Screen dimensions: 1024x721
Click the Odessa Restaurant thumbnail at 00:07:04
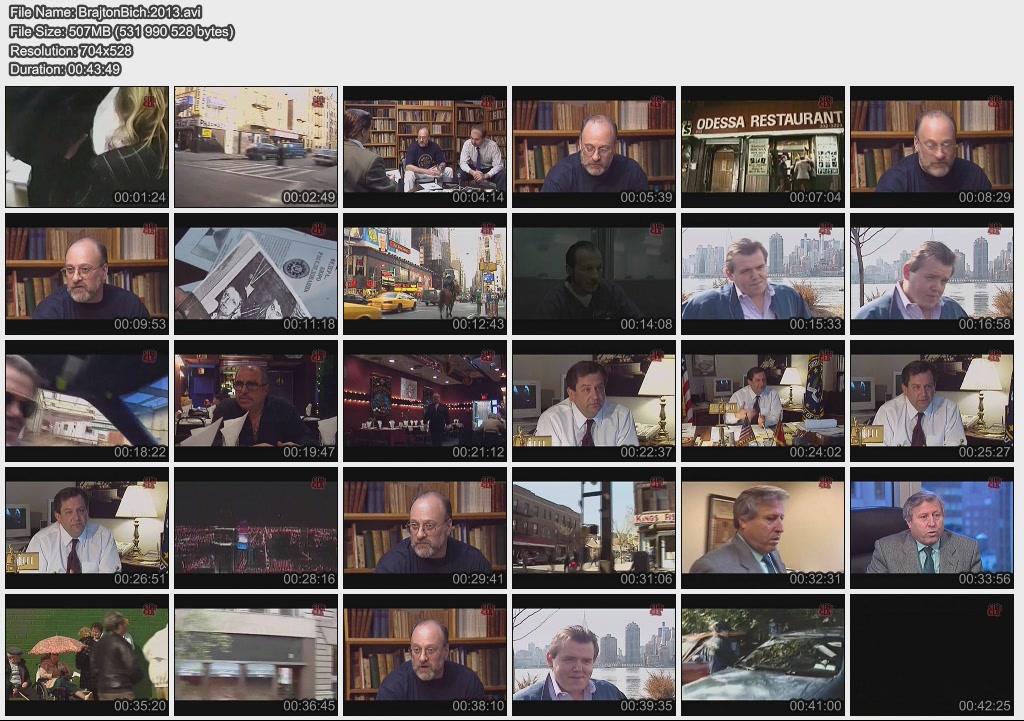(763, 147)
